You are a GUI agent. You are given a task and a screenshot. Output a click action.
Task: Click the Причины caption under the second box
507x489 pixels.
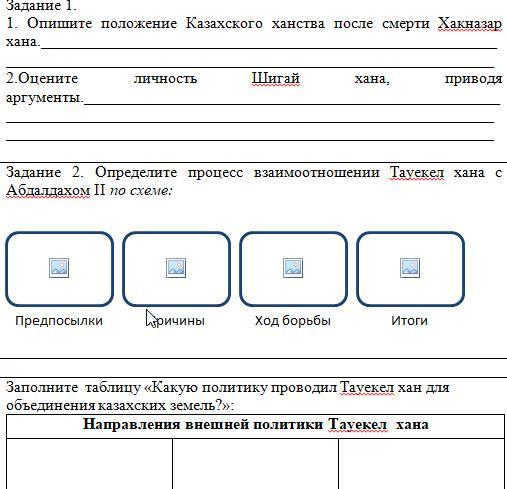[x=176, y=321]
